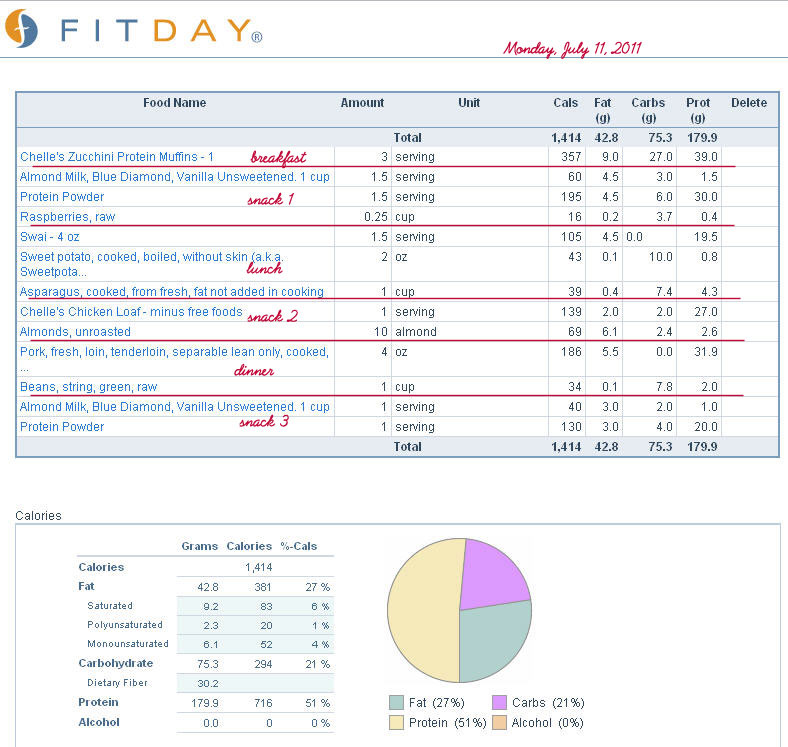Click the purple carbs slice of pie chart

pos(490,576)
